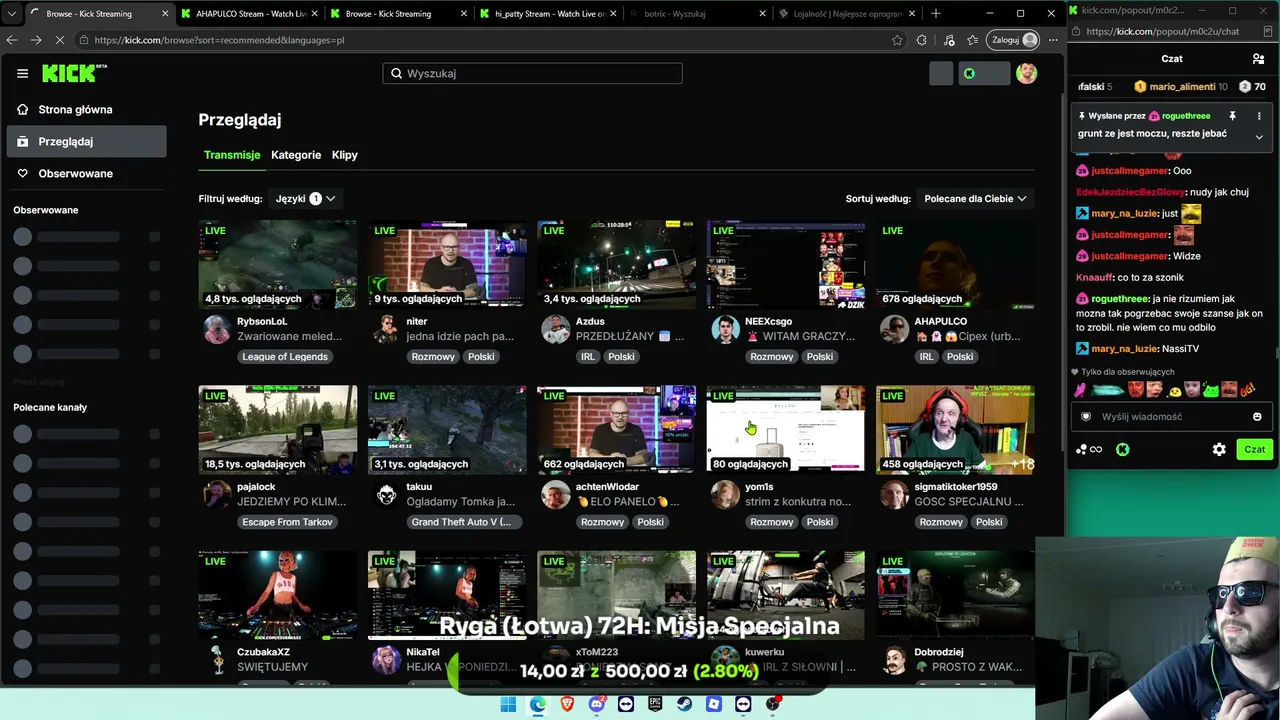Screen dimensions: 1280x720
Task: Switch to the Transmisje tab
Action: tap(232, 155)
